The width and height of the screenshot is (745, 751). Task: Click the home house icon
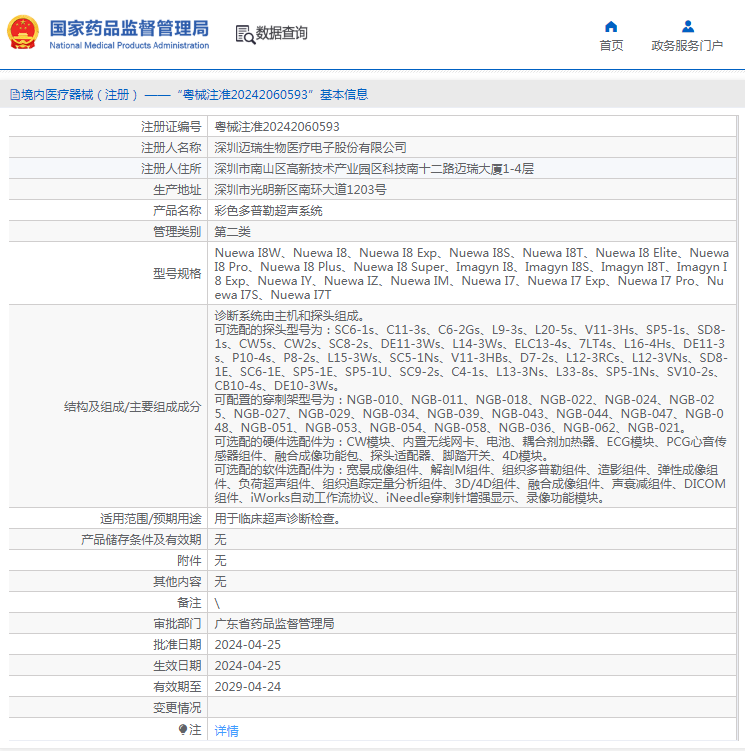pyautogui.click(x=611, y=26)
